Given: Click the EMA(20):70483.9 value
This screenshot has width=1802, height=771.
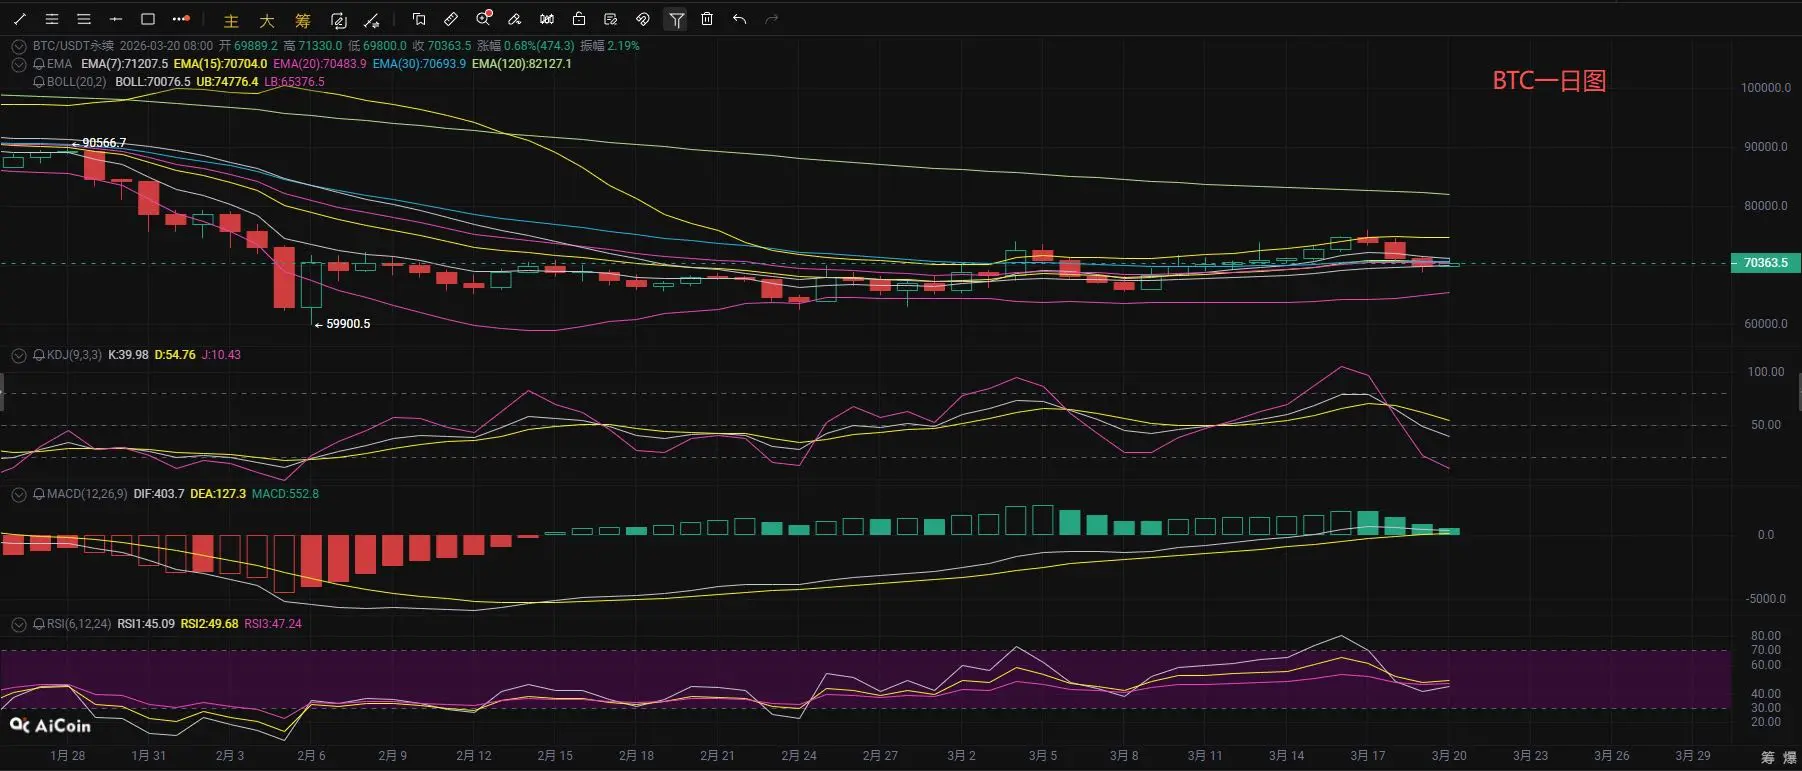Looking at the screenshot, I should [320, 64].
